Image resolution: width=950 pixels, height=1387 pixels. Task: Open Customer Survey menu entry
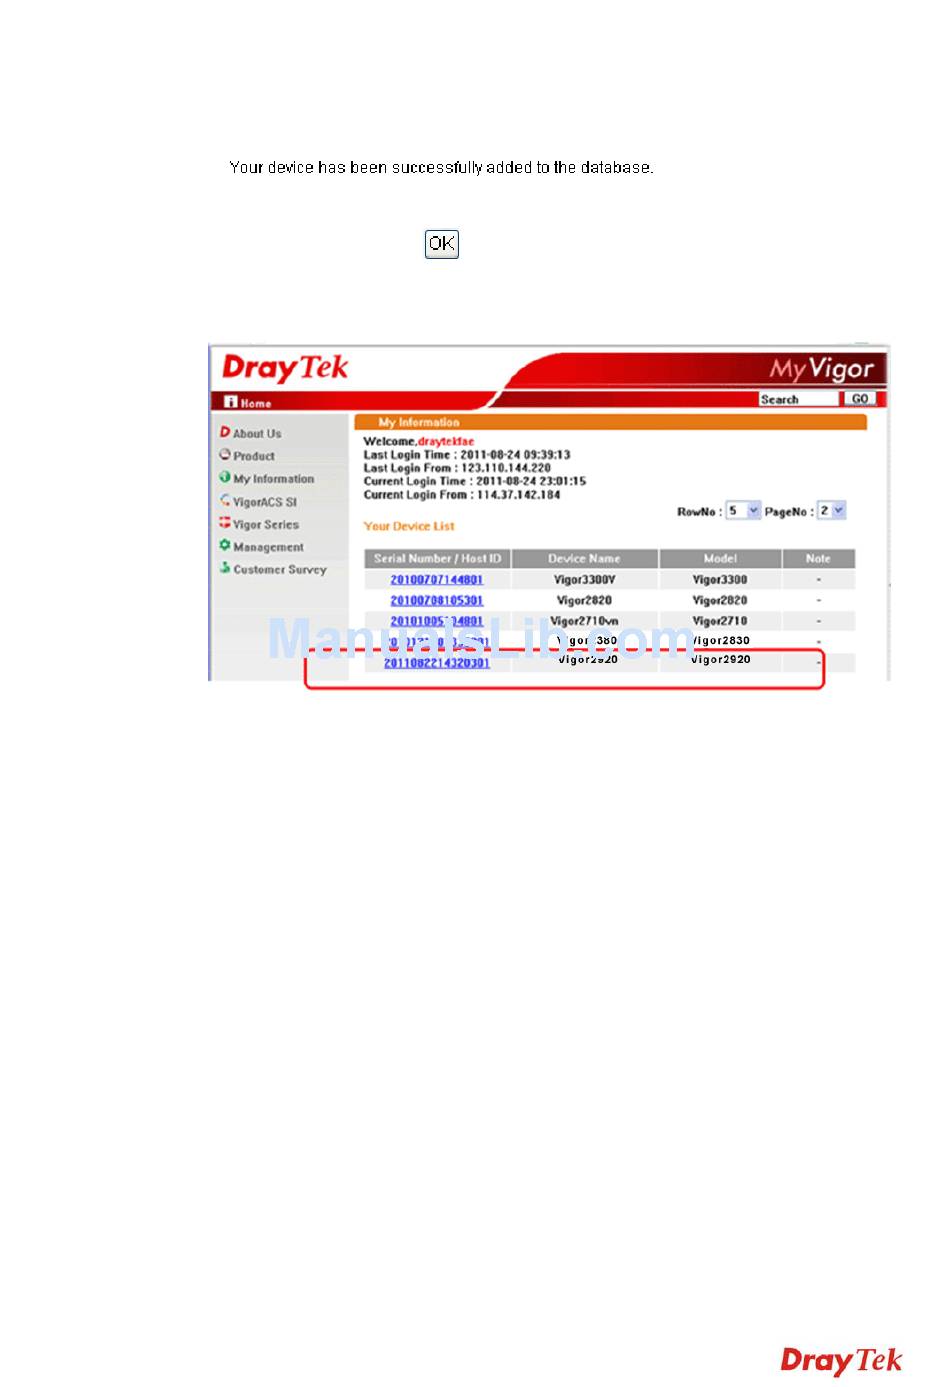click(x=280, y=569)
